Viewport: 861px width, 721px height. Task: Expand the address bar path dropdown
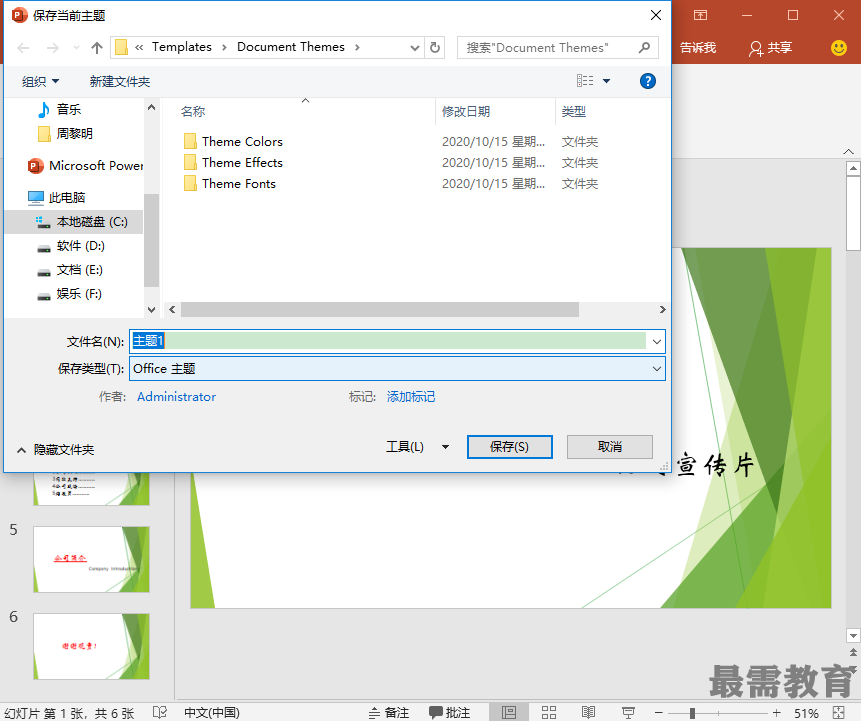(415, 48)
